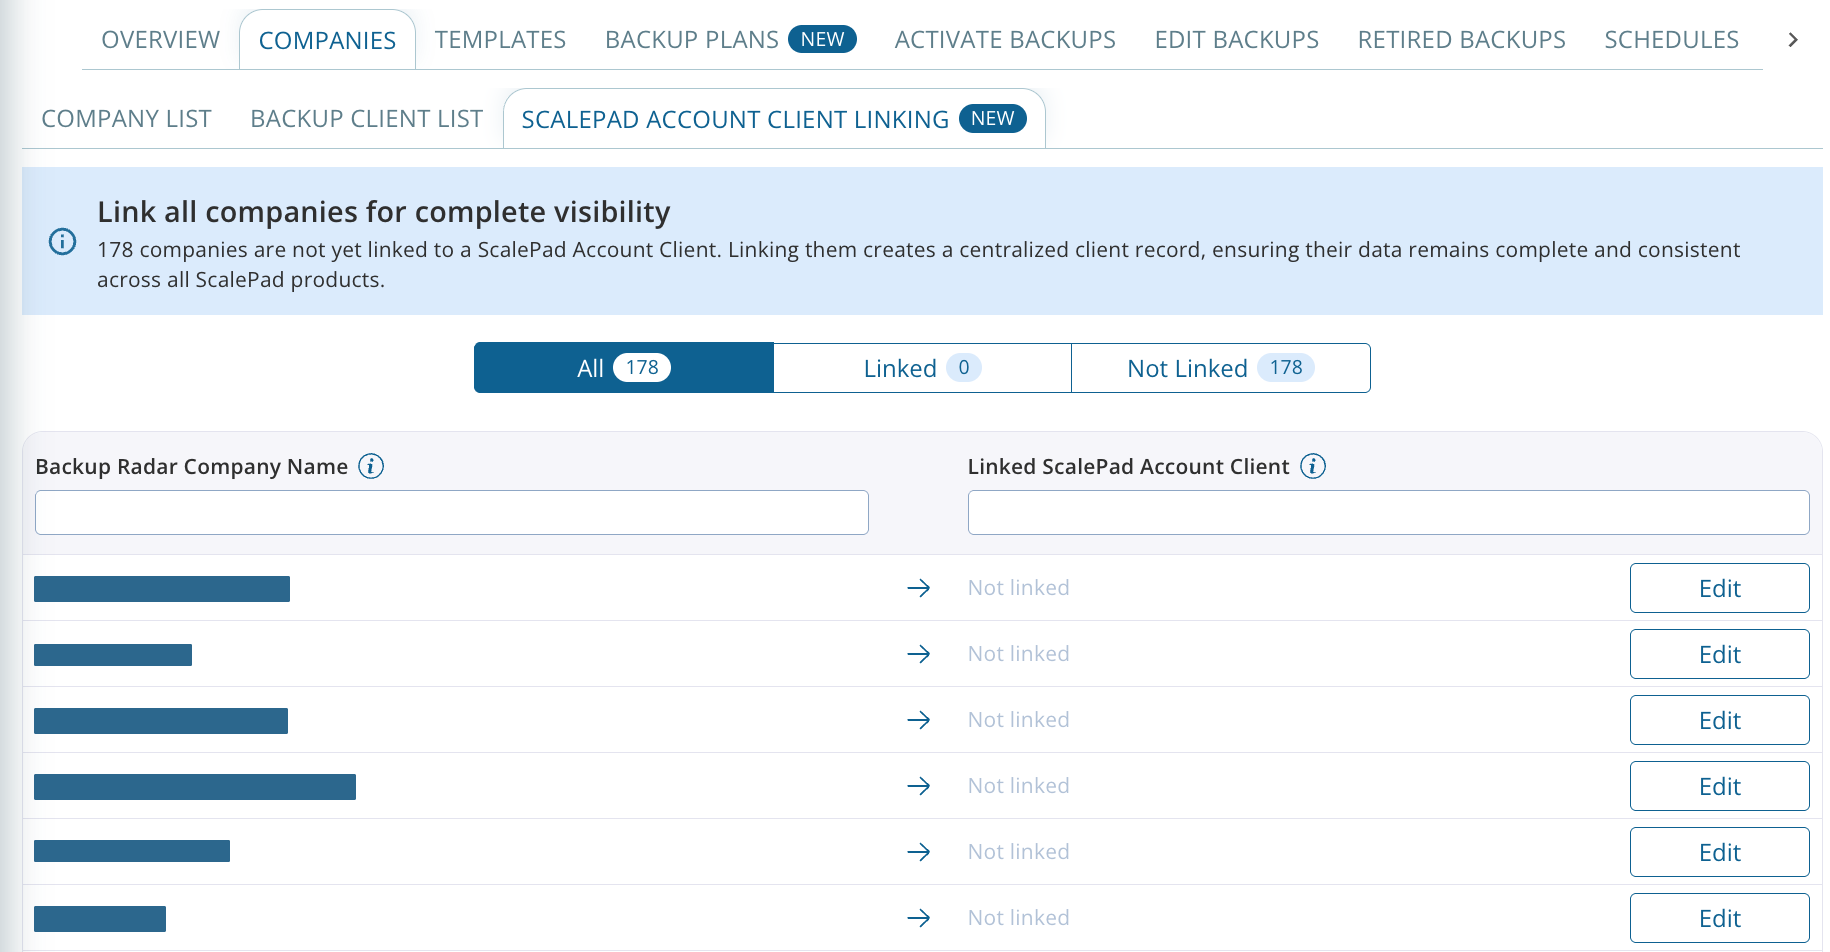Select the All 178 filter
The width and height of the screenshot is (1830, 952).
click(622, 367)
